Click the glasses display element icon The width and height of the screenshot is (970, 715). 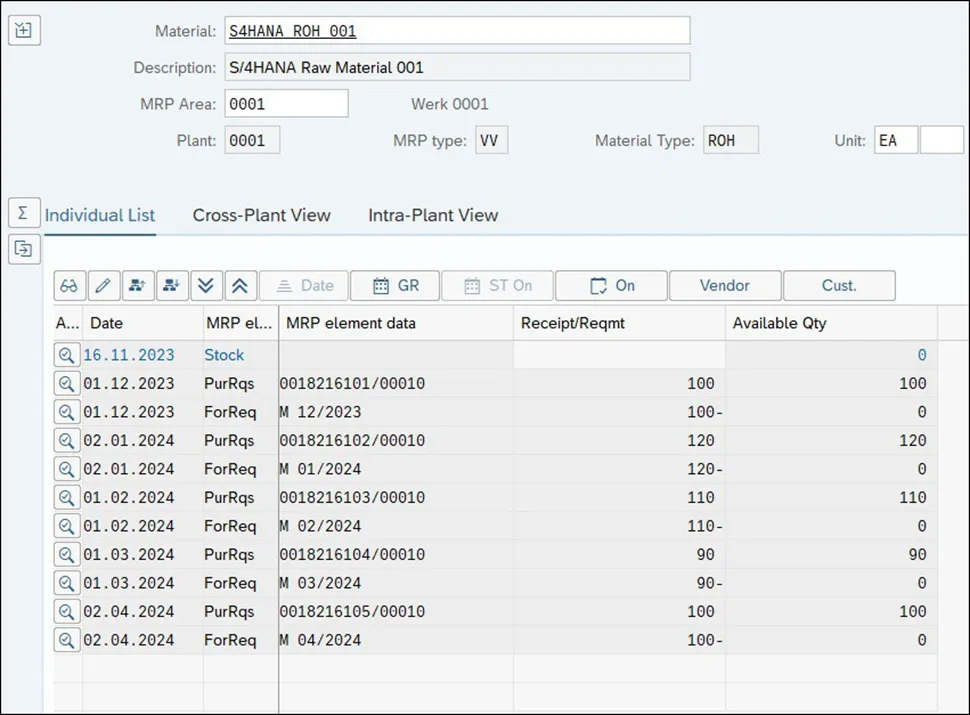(x=69, y=286)
